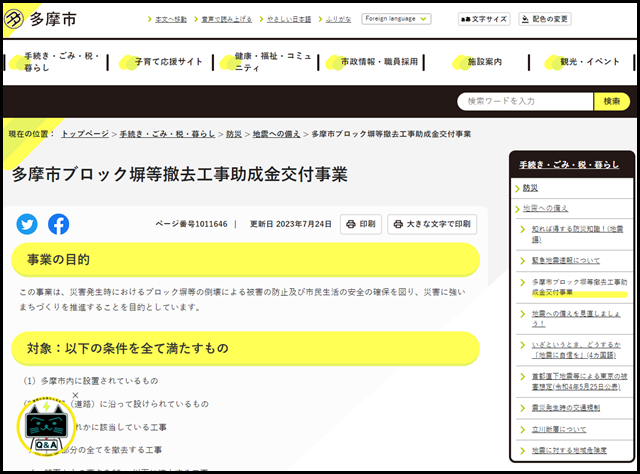Click the 検索ワードを入力 search field
640x474 pixels.
tap(525, 101)
